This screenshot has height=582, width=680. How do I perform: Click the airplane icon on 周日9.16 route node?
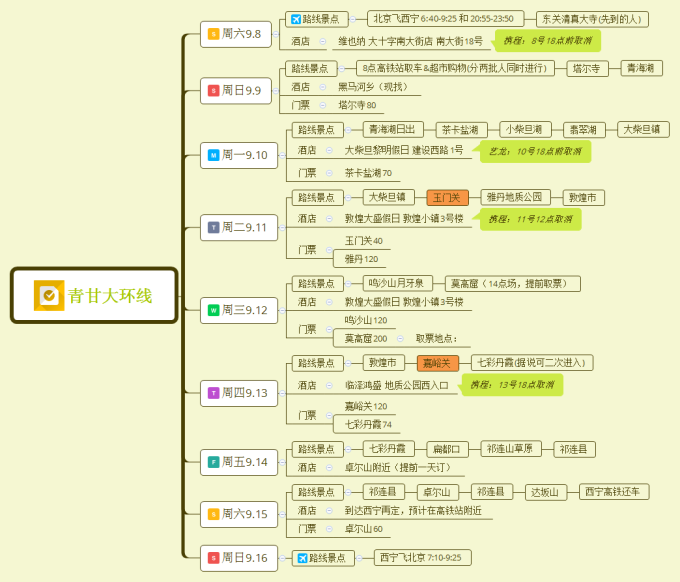[x=301, y=558]
